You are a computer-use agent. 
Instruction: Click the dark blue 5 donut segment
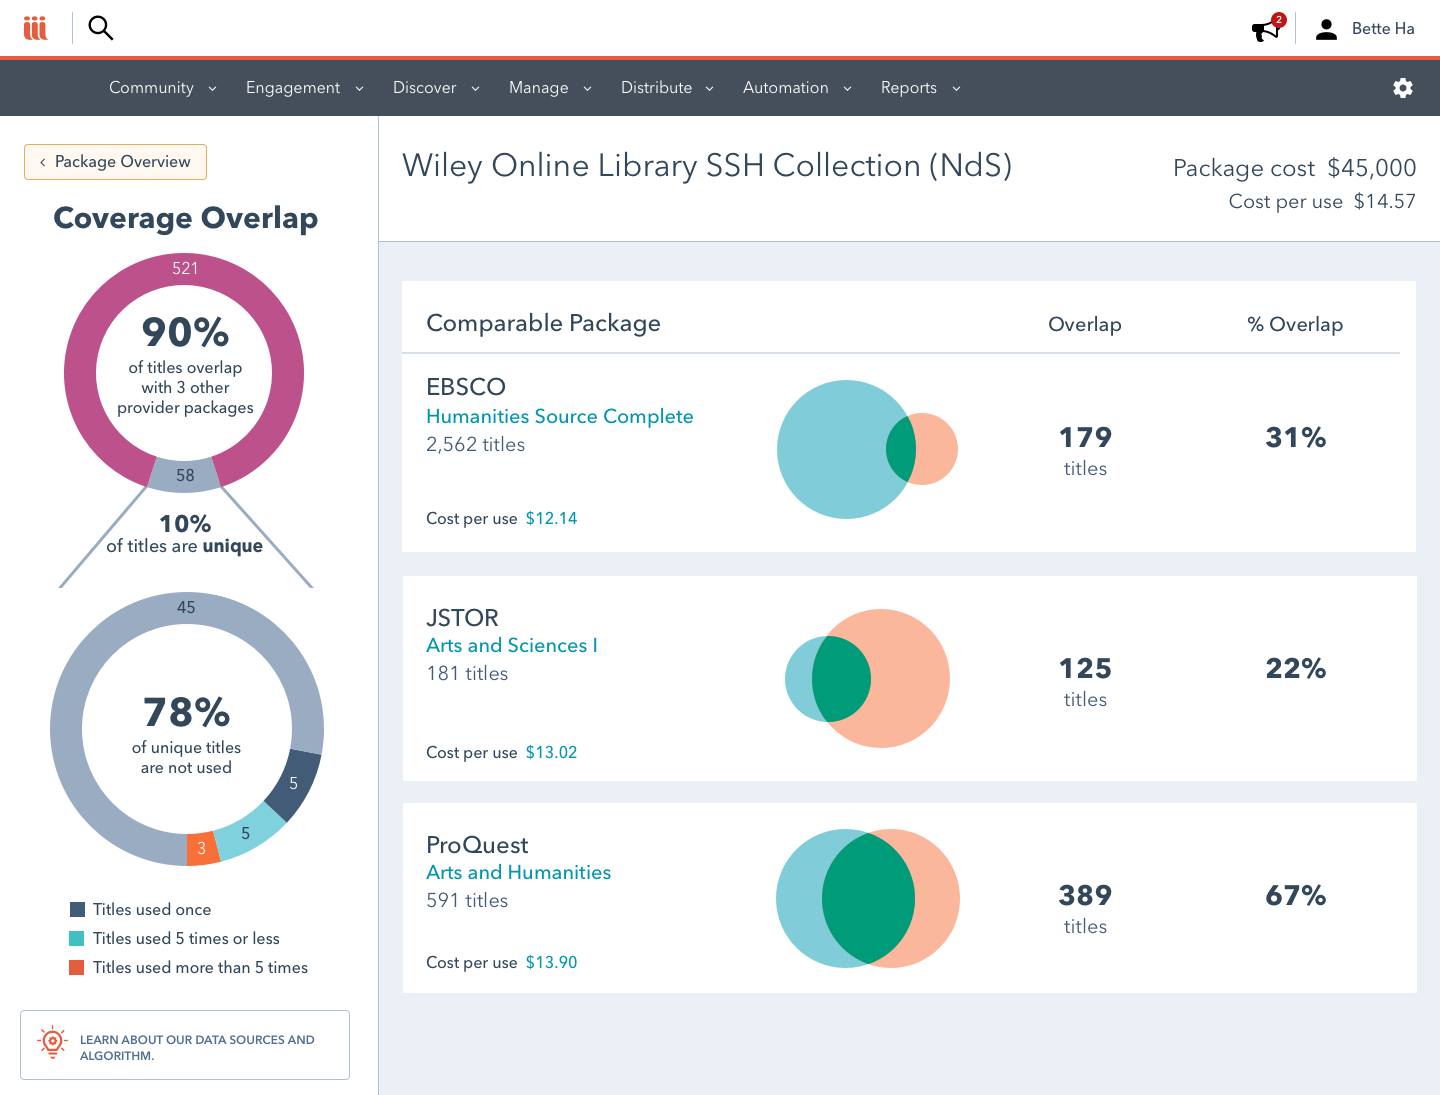[294, 783]
